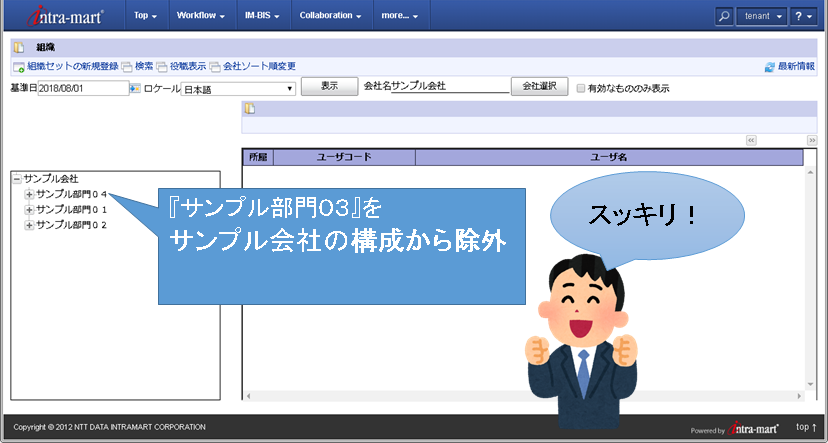Open the tenant user dropdown
828x443 pixels.
761,16
